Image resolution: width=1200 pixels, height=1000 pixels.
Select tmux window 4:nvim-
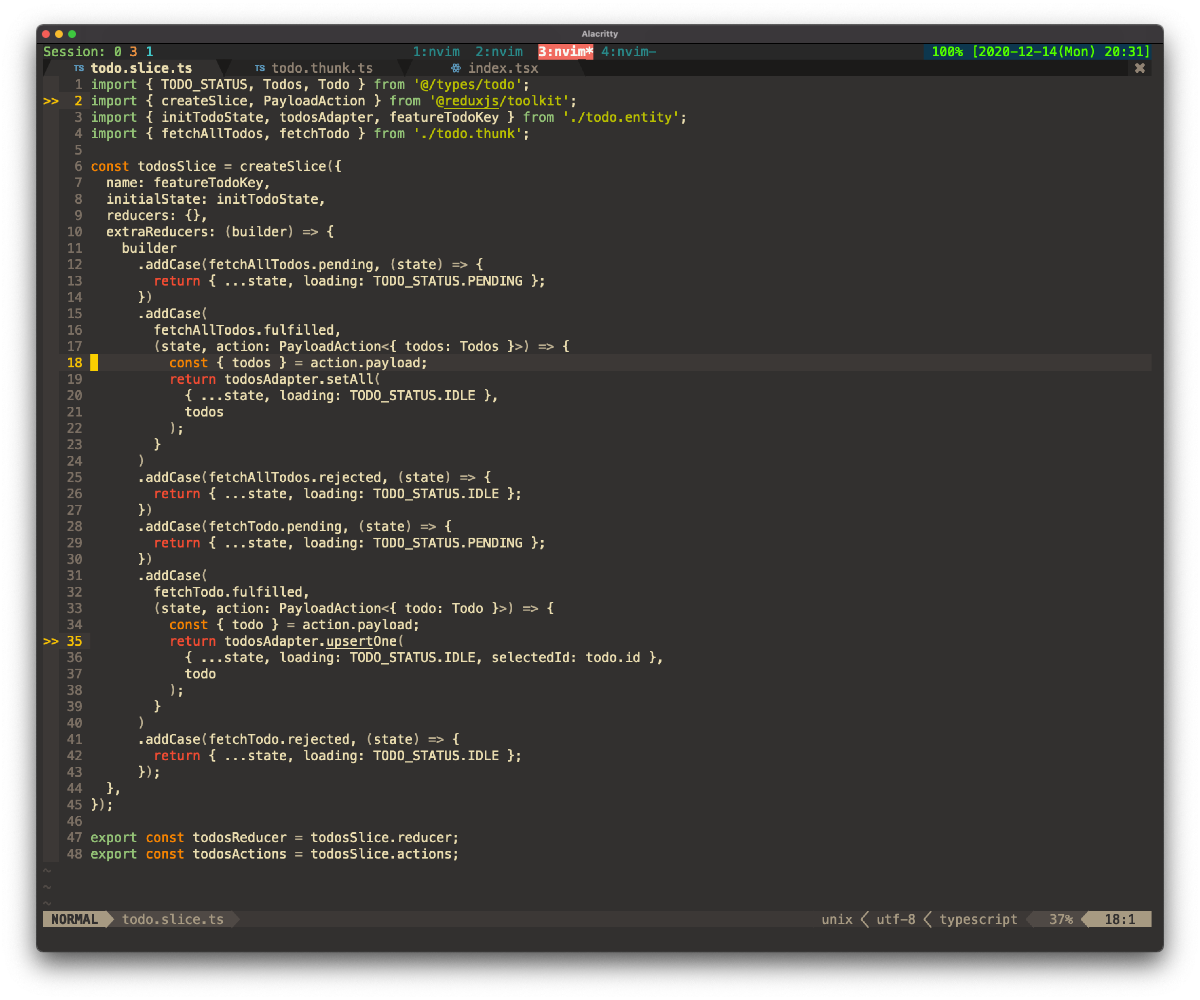(628, 52)
